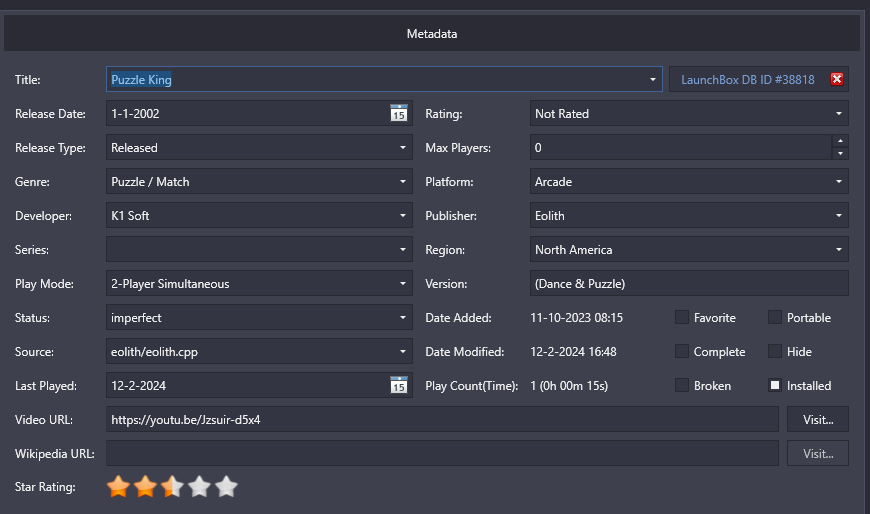Set rating with the second star
This screenshot has width=870, height=514.
coord(145,487)
